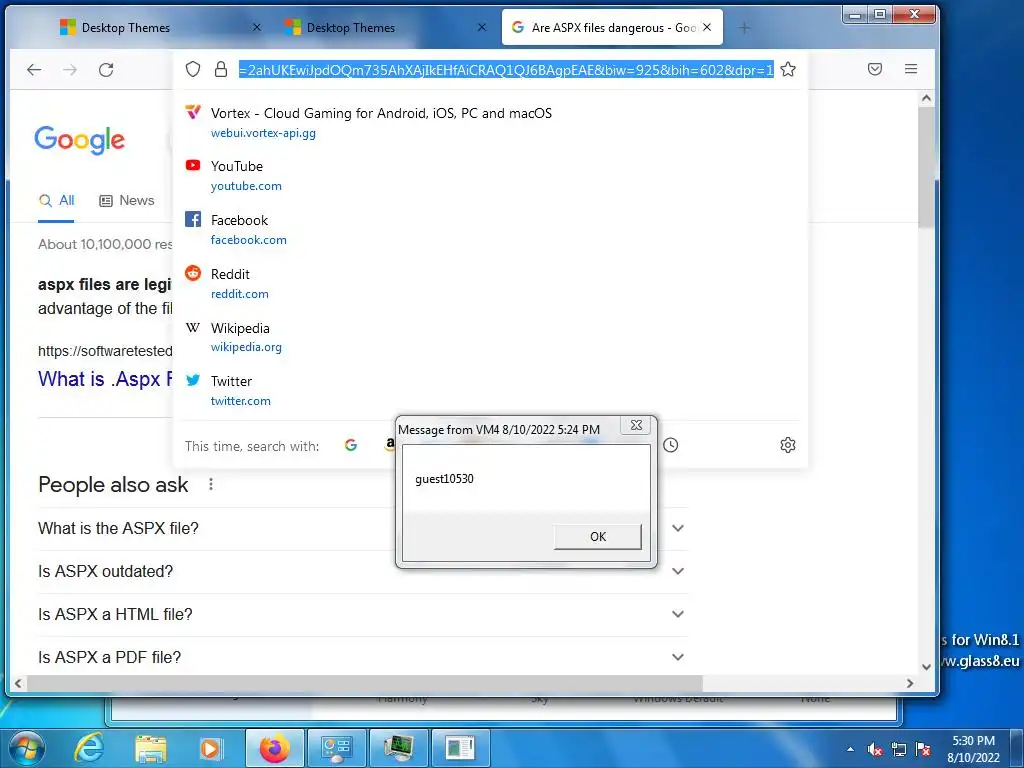The image size is (1024, 768).
Task: Close the first Desktop Themes tab
Action: [257, 27]
